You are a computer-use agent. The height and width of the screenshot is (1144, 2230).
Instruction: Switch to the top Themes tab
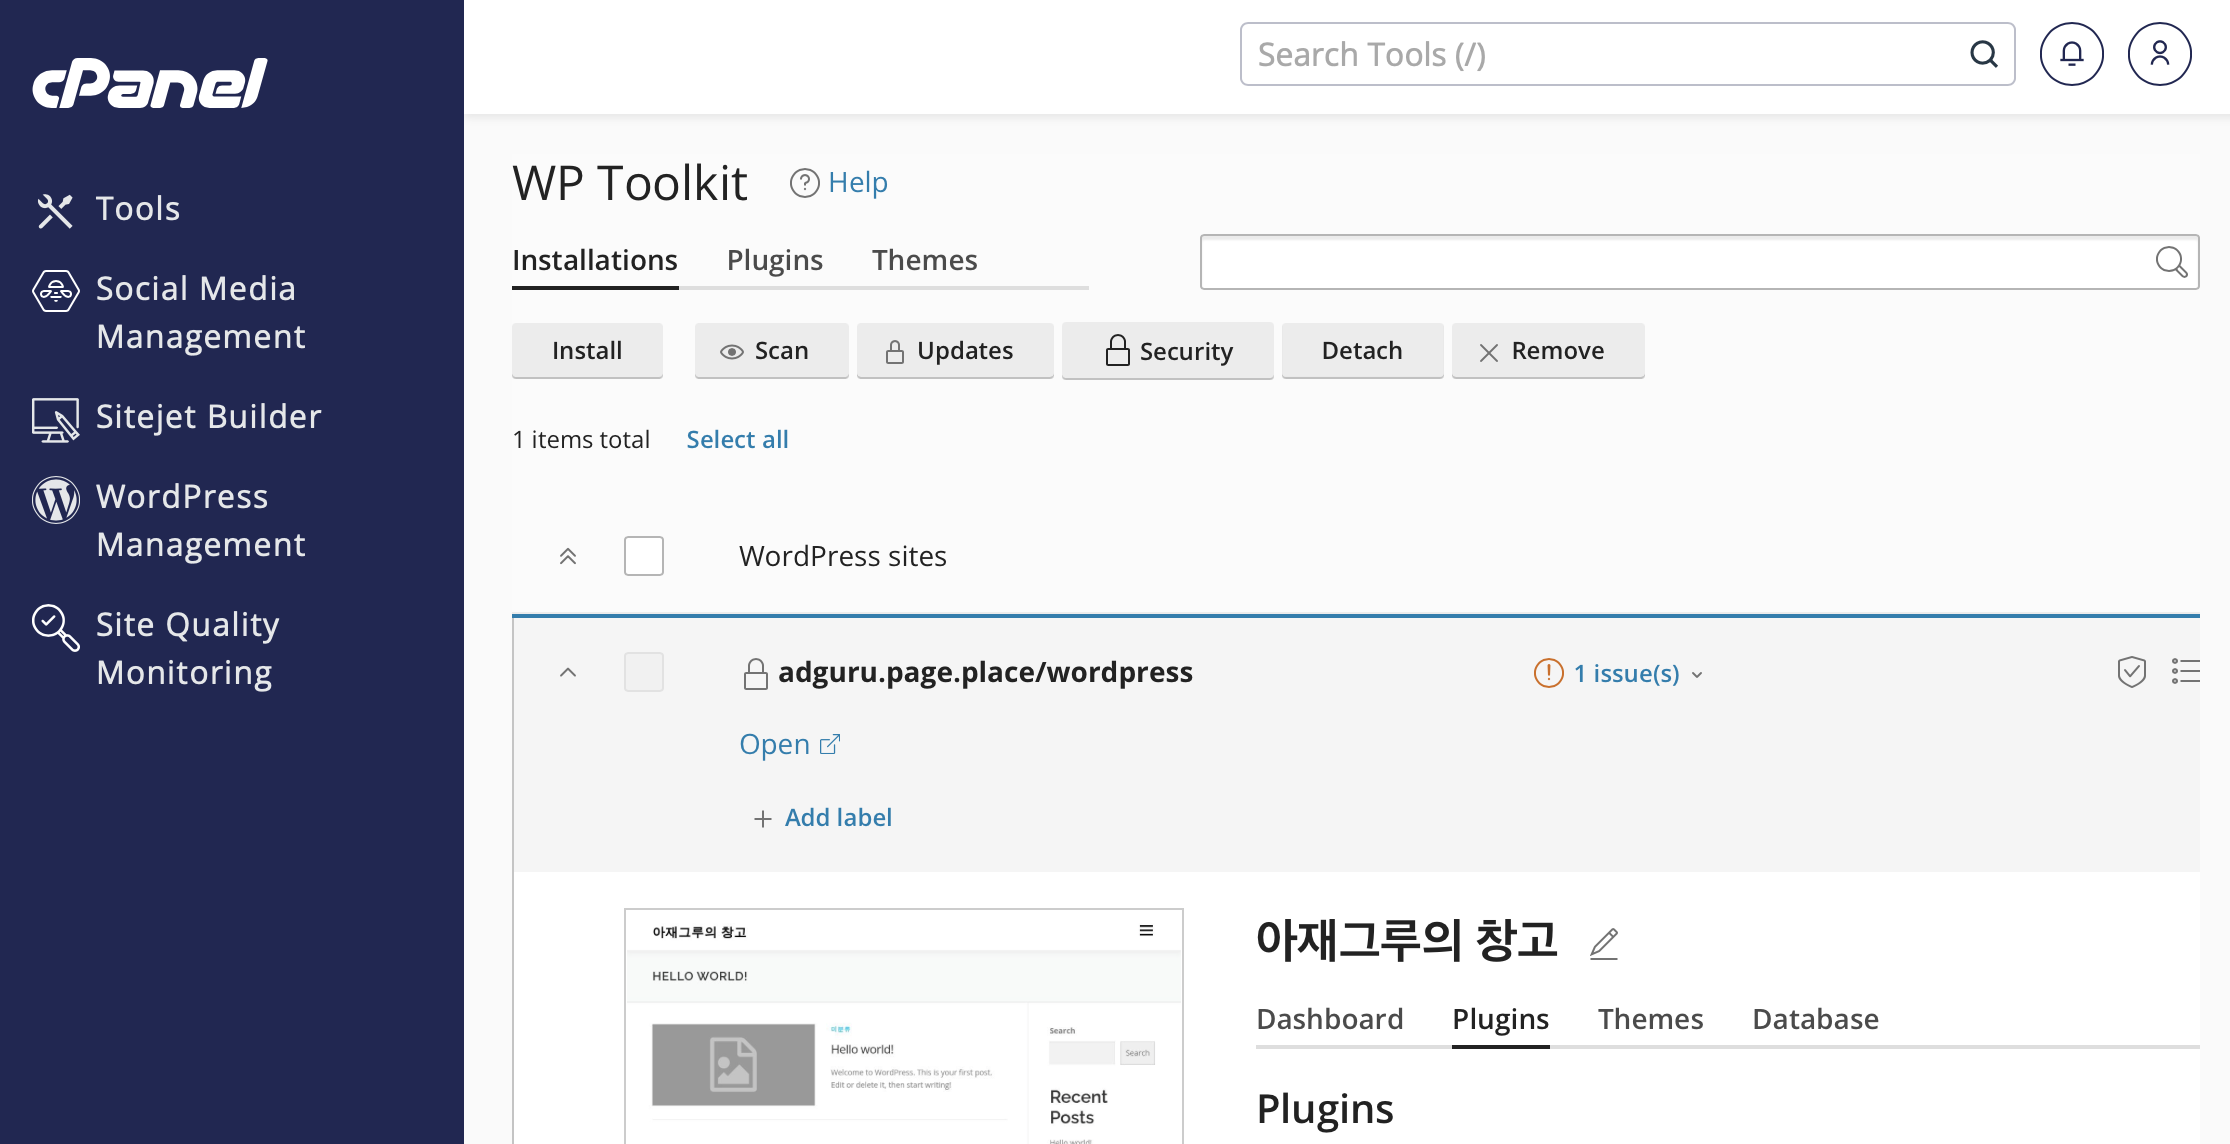pos(925,261)
